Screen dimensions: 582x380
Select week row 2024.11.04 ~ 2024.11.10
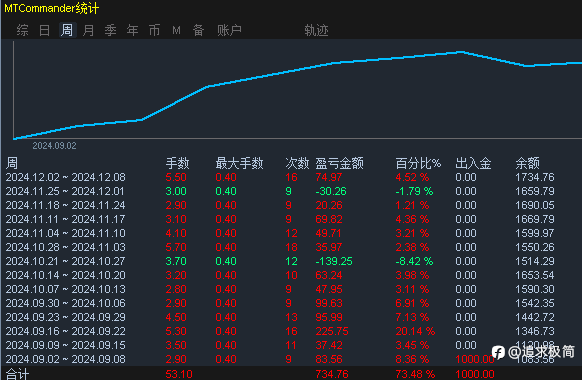tap(280, 233)
